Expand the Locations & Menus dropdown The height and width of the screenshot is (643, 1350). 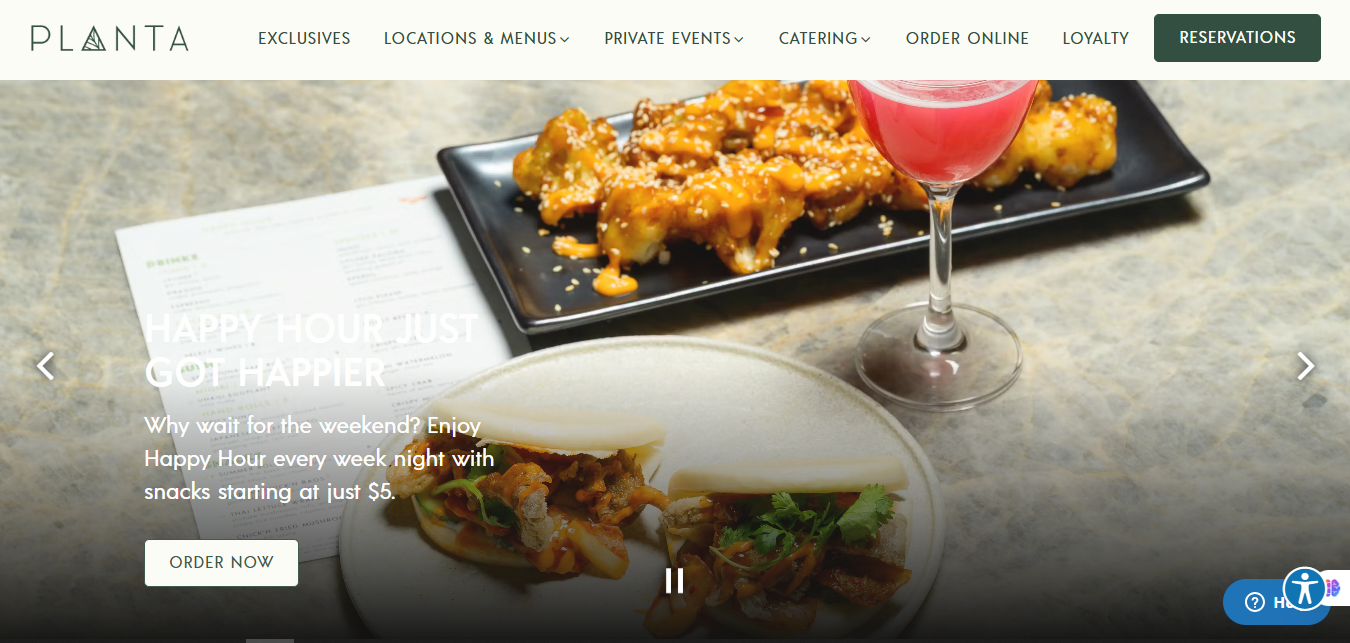[x=477, y=39]
